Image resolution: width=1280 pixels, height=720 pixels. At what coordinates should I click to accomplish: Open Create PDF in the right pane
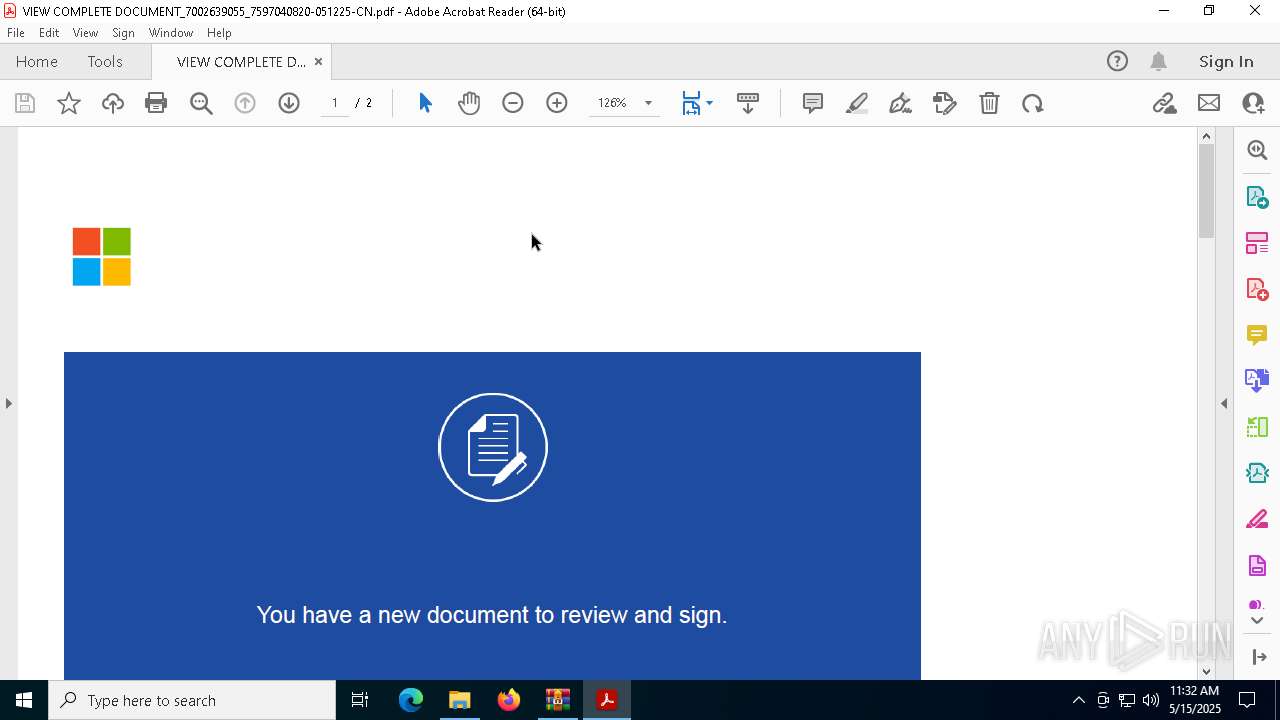(1257, 289)
